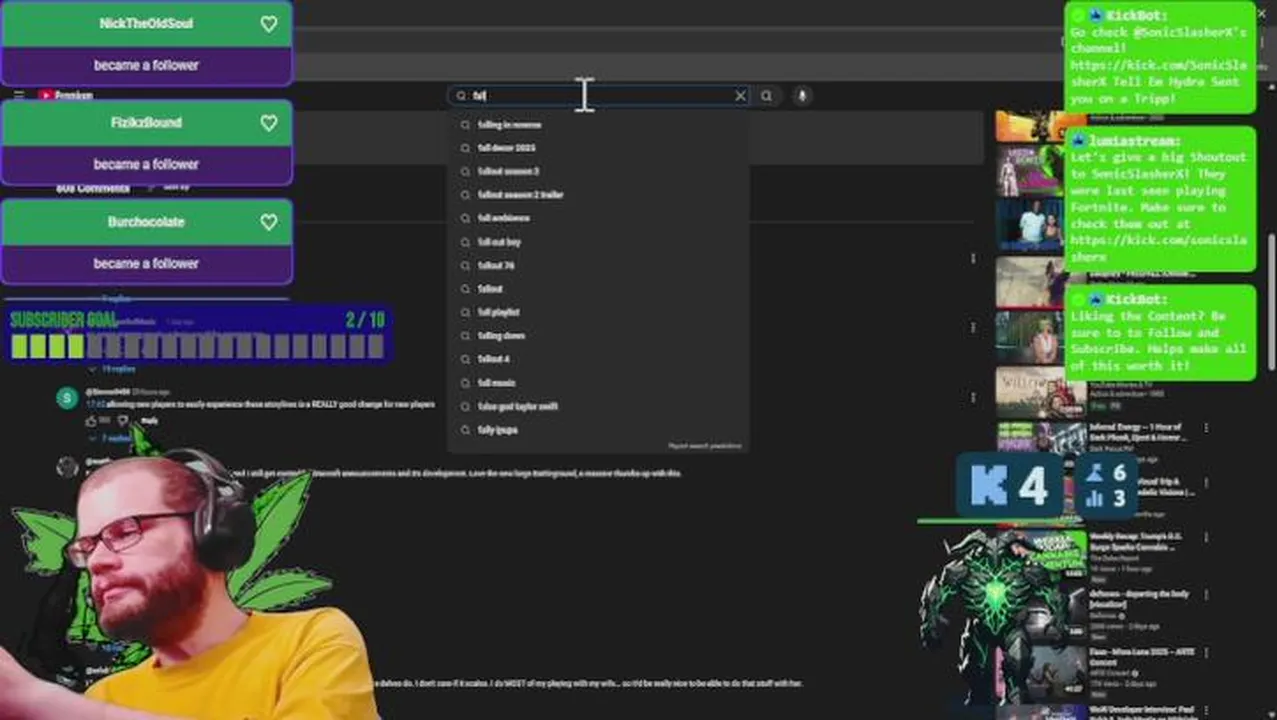This screenshot has height=720, width=1277.
Task: Select the "fall playlist" suggestion
Action: 598,312
